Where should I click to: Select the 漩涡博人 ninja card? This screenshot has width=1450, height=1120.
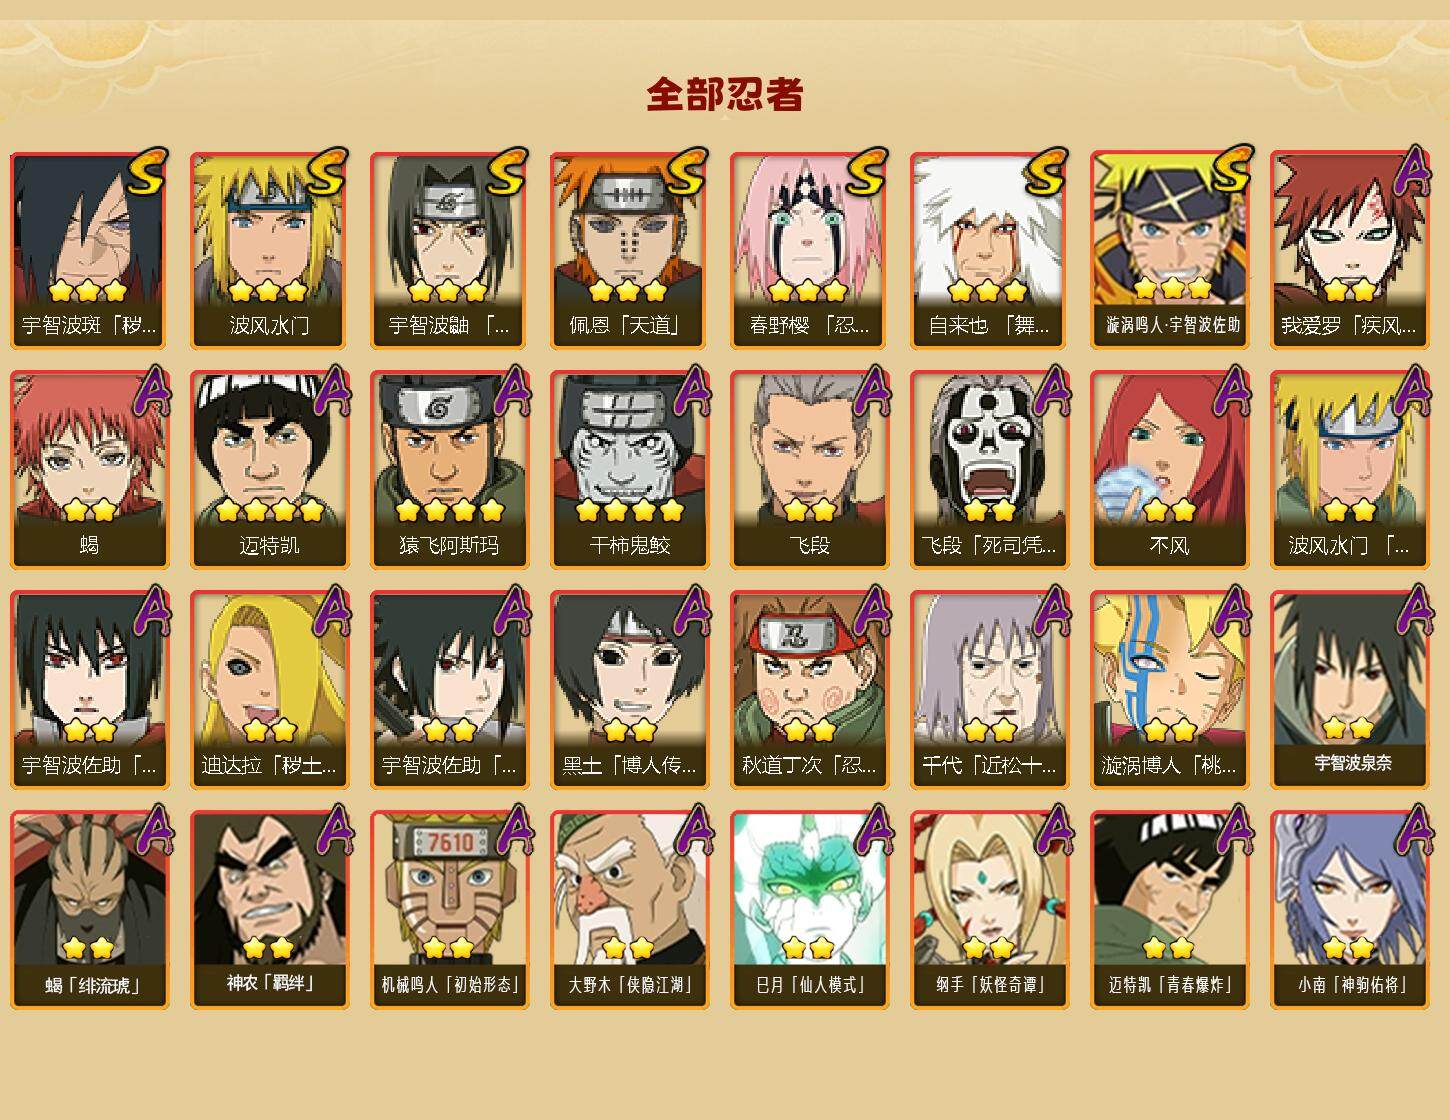(x=1169, y=690)
